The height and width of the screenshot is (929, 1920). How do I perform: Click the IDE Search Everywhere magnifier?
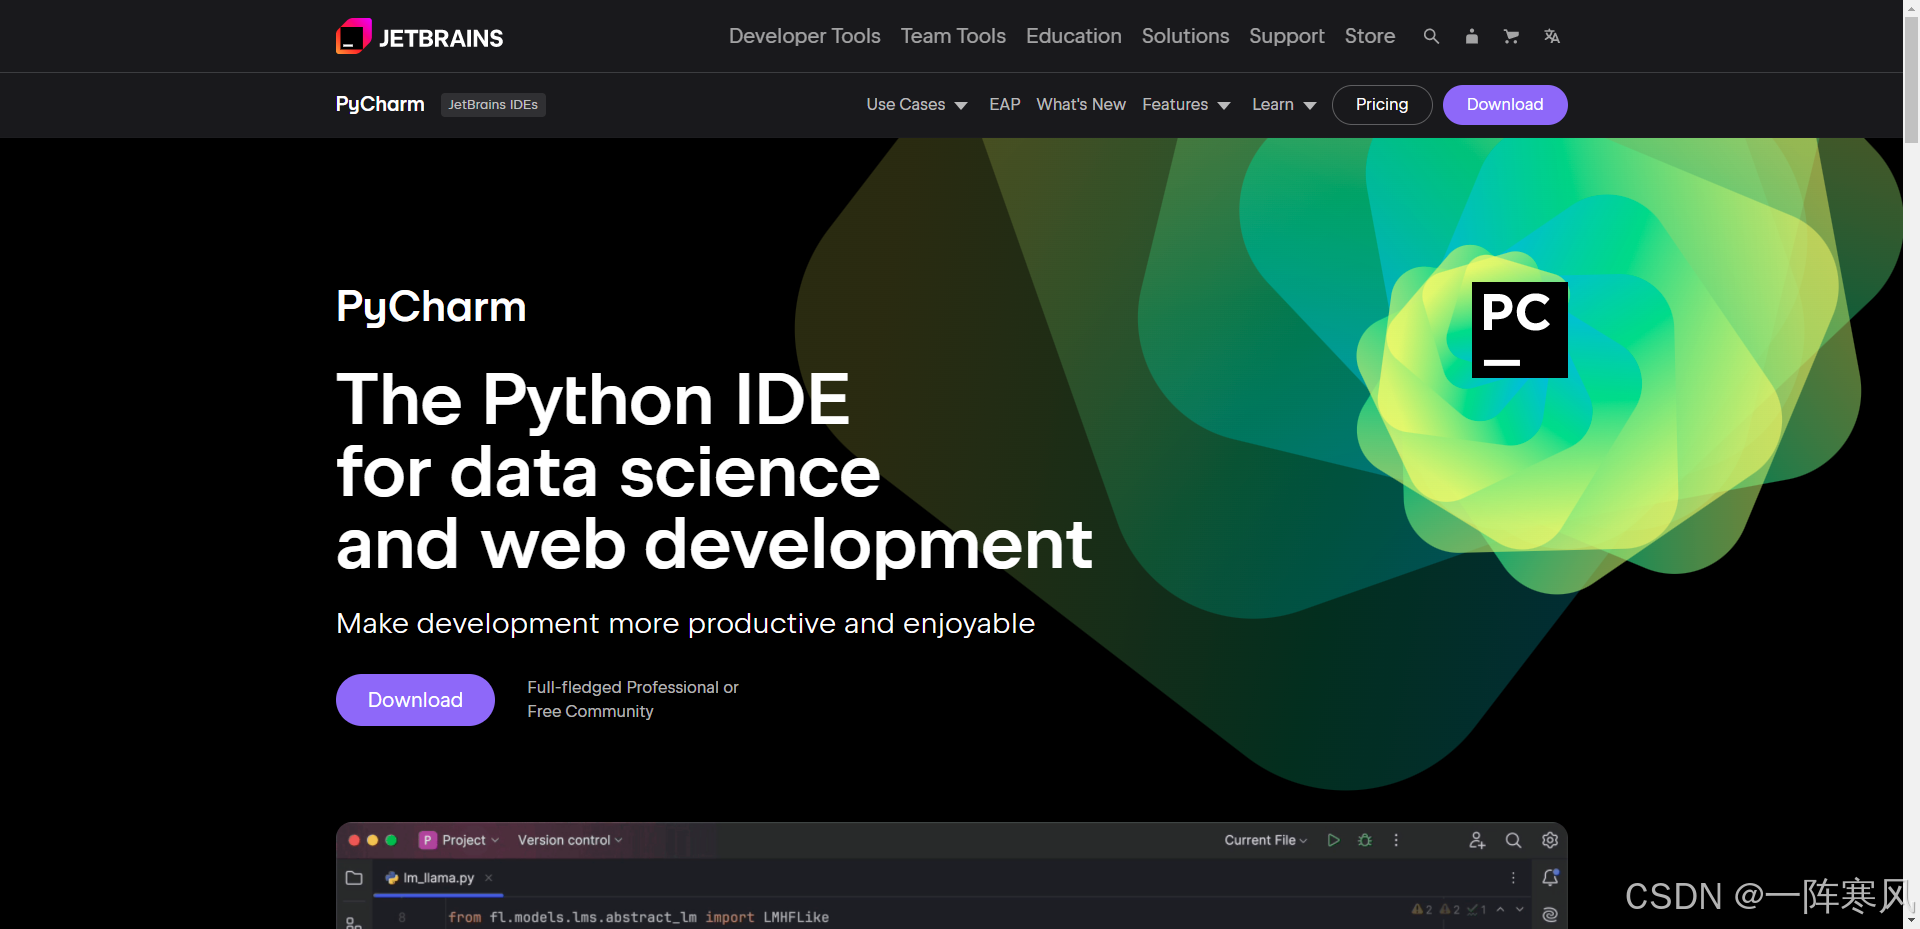[x=1513, y=840]
